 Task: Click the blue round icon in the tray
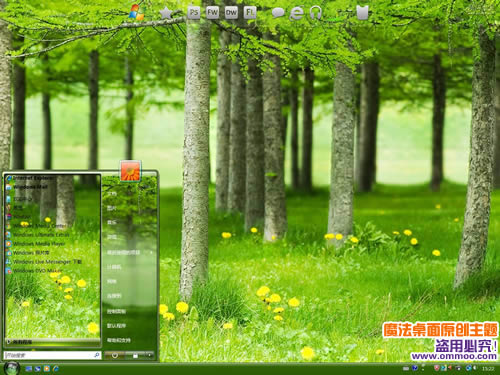click(415, 368)
